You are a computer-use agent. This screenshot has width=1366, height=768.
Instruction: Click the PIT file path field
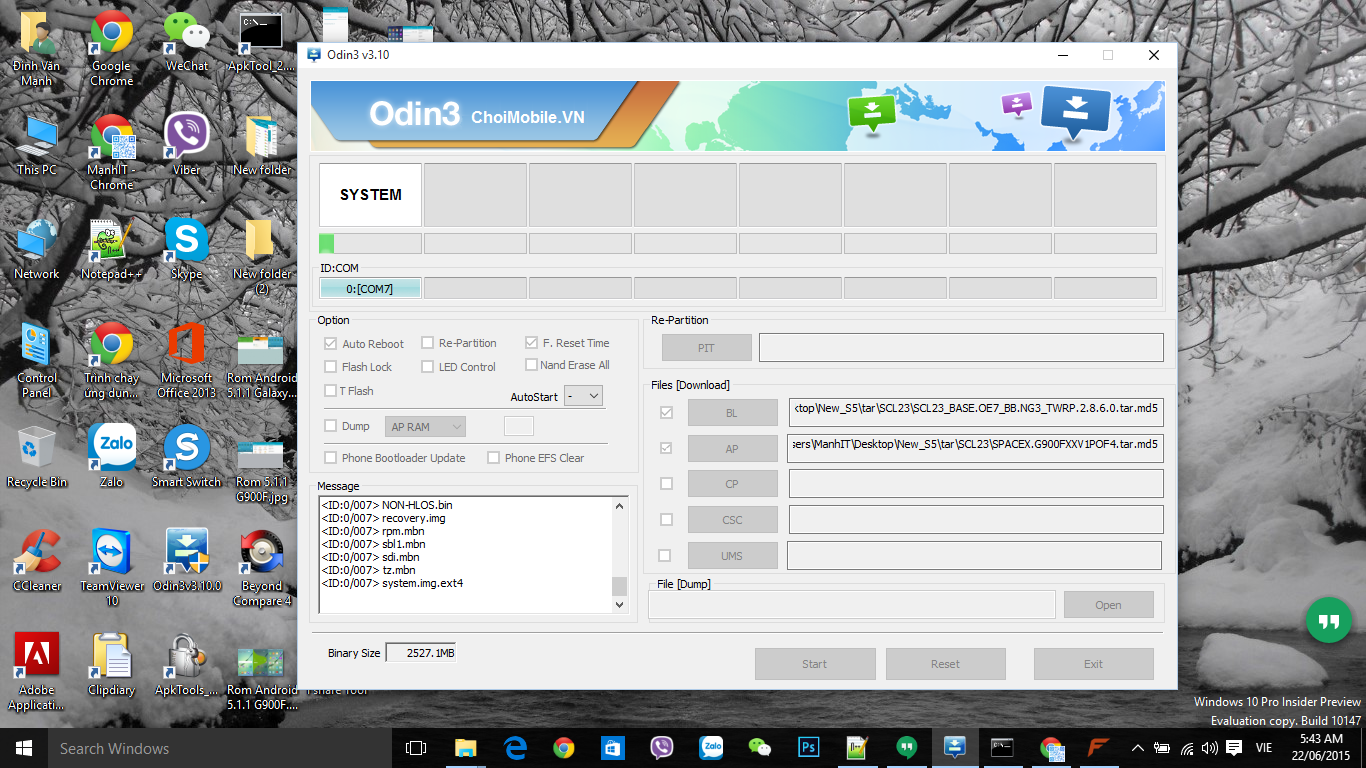point(961,347)
